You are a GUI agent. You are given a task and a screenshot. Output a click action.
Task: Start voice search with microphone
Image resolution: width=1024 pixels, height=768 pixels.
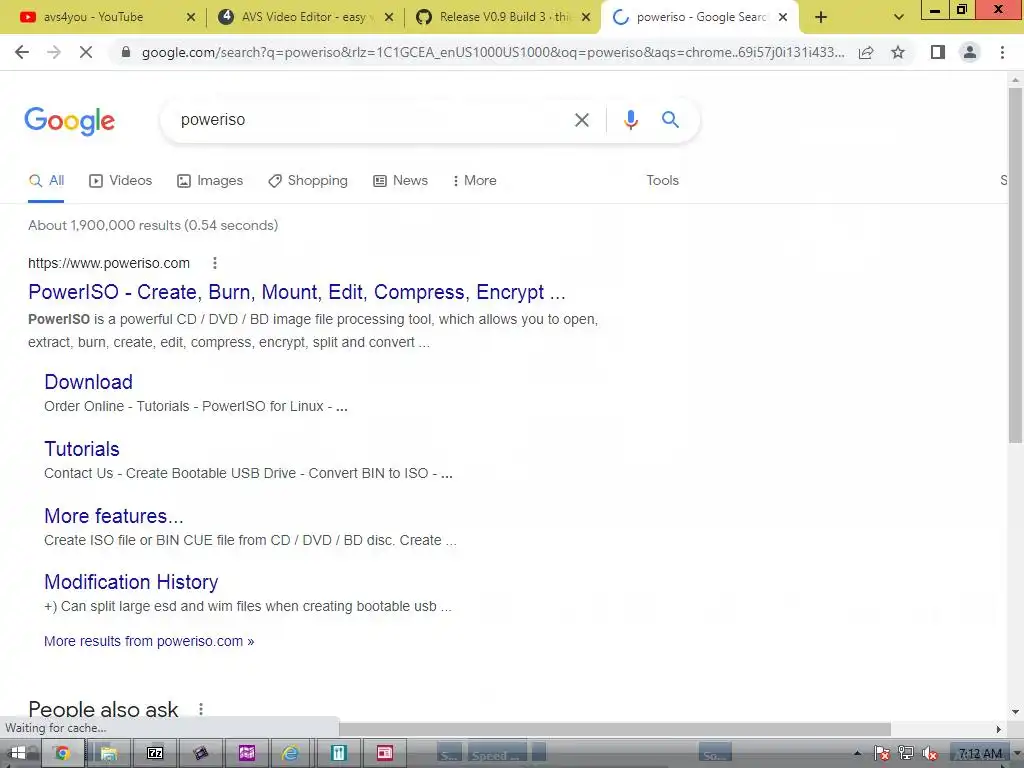pos(630,120)
